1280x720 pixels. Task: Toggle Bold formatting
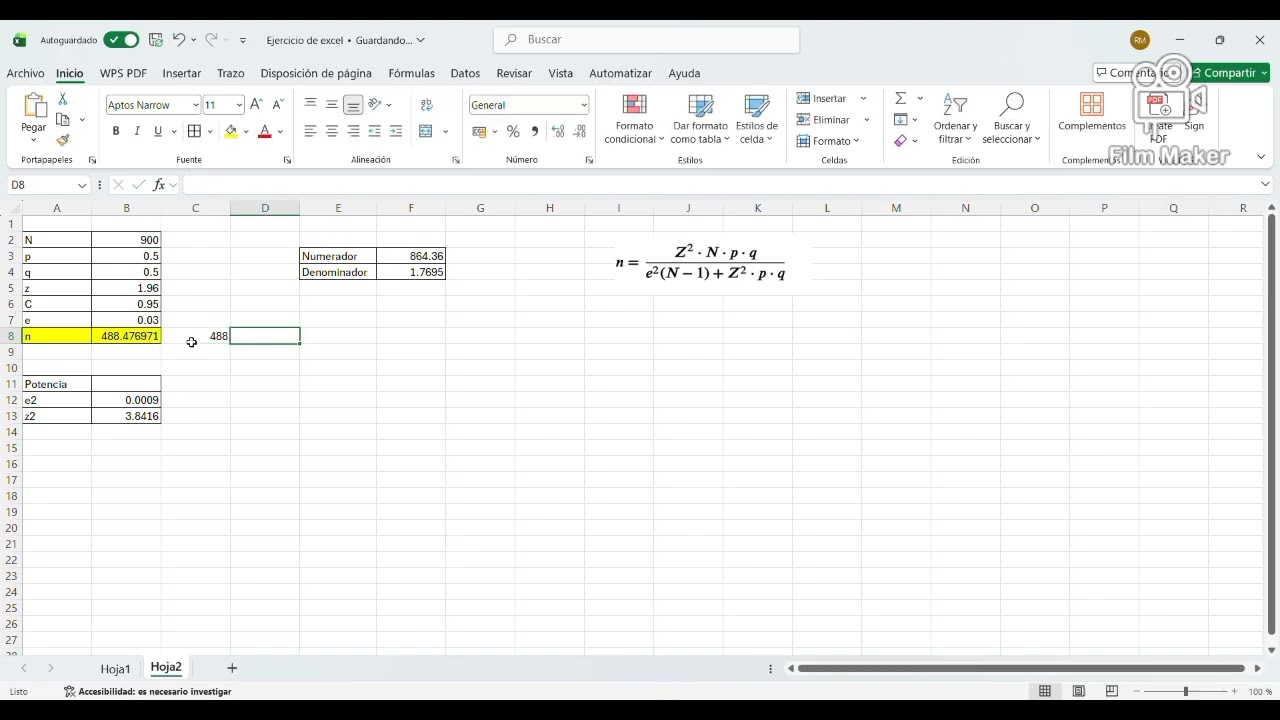click(116, 131)
